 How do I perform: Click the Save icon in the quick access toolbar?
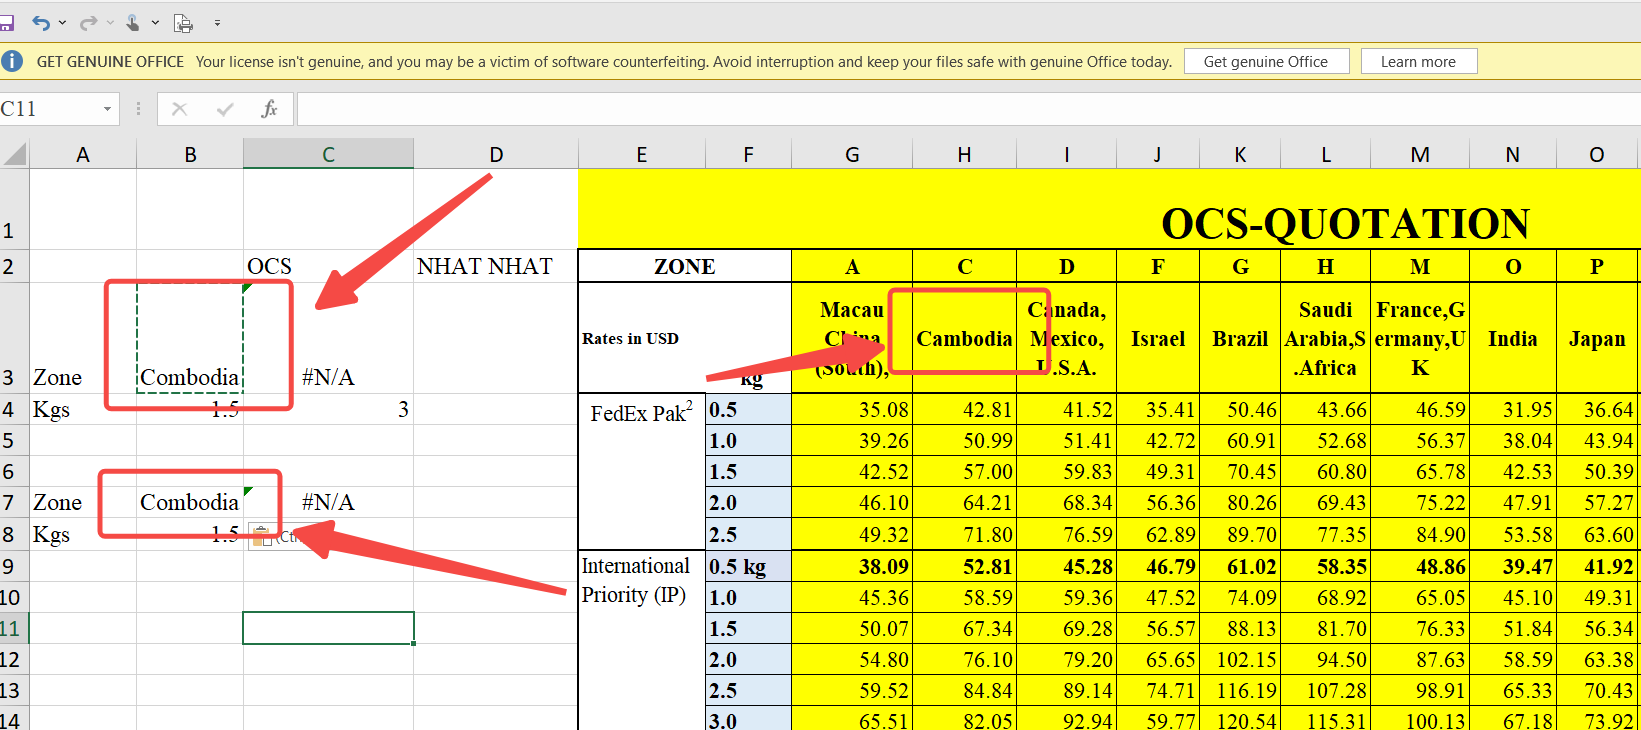6,22
